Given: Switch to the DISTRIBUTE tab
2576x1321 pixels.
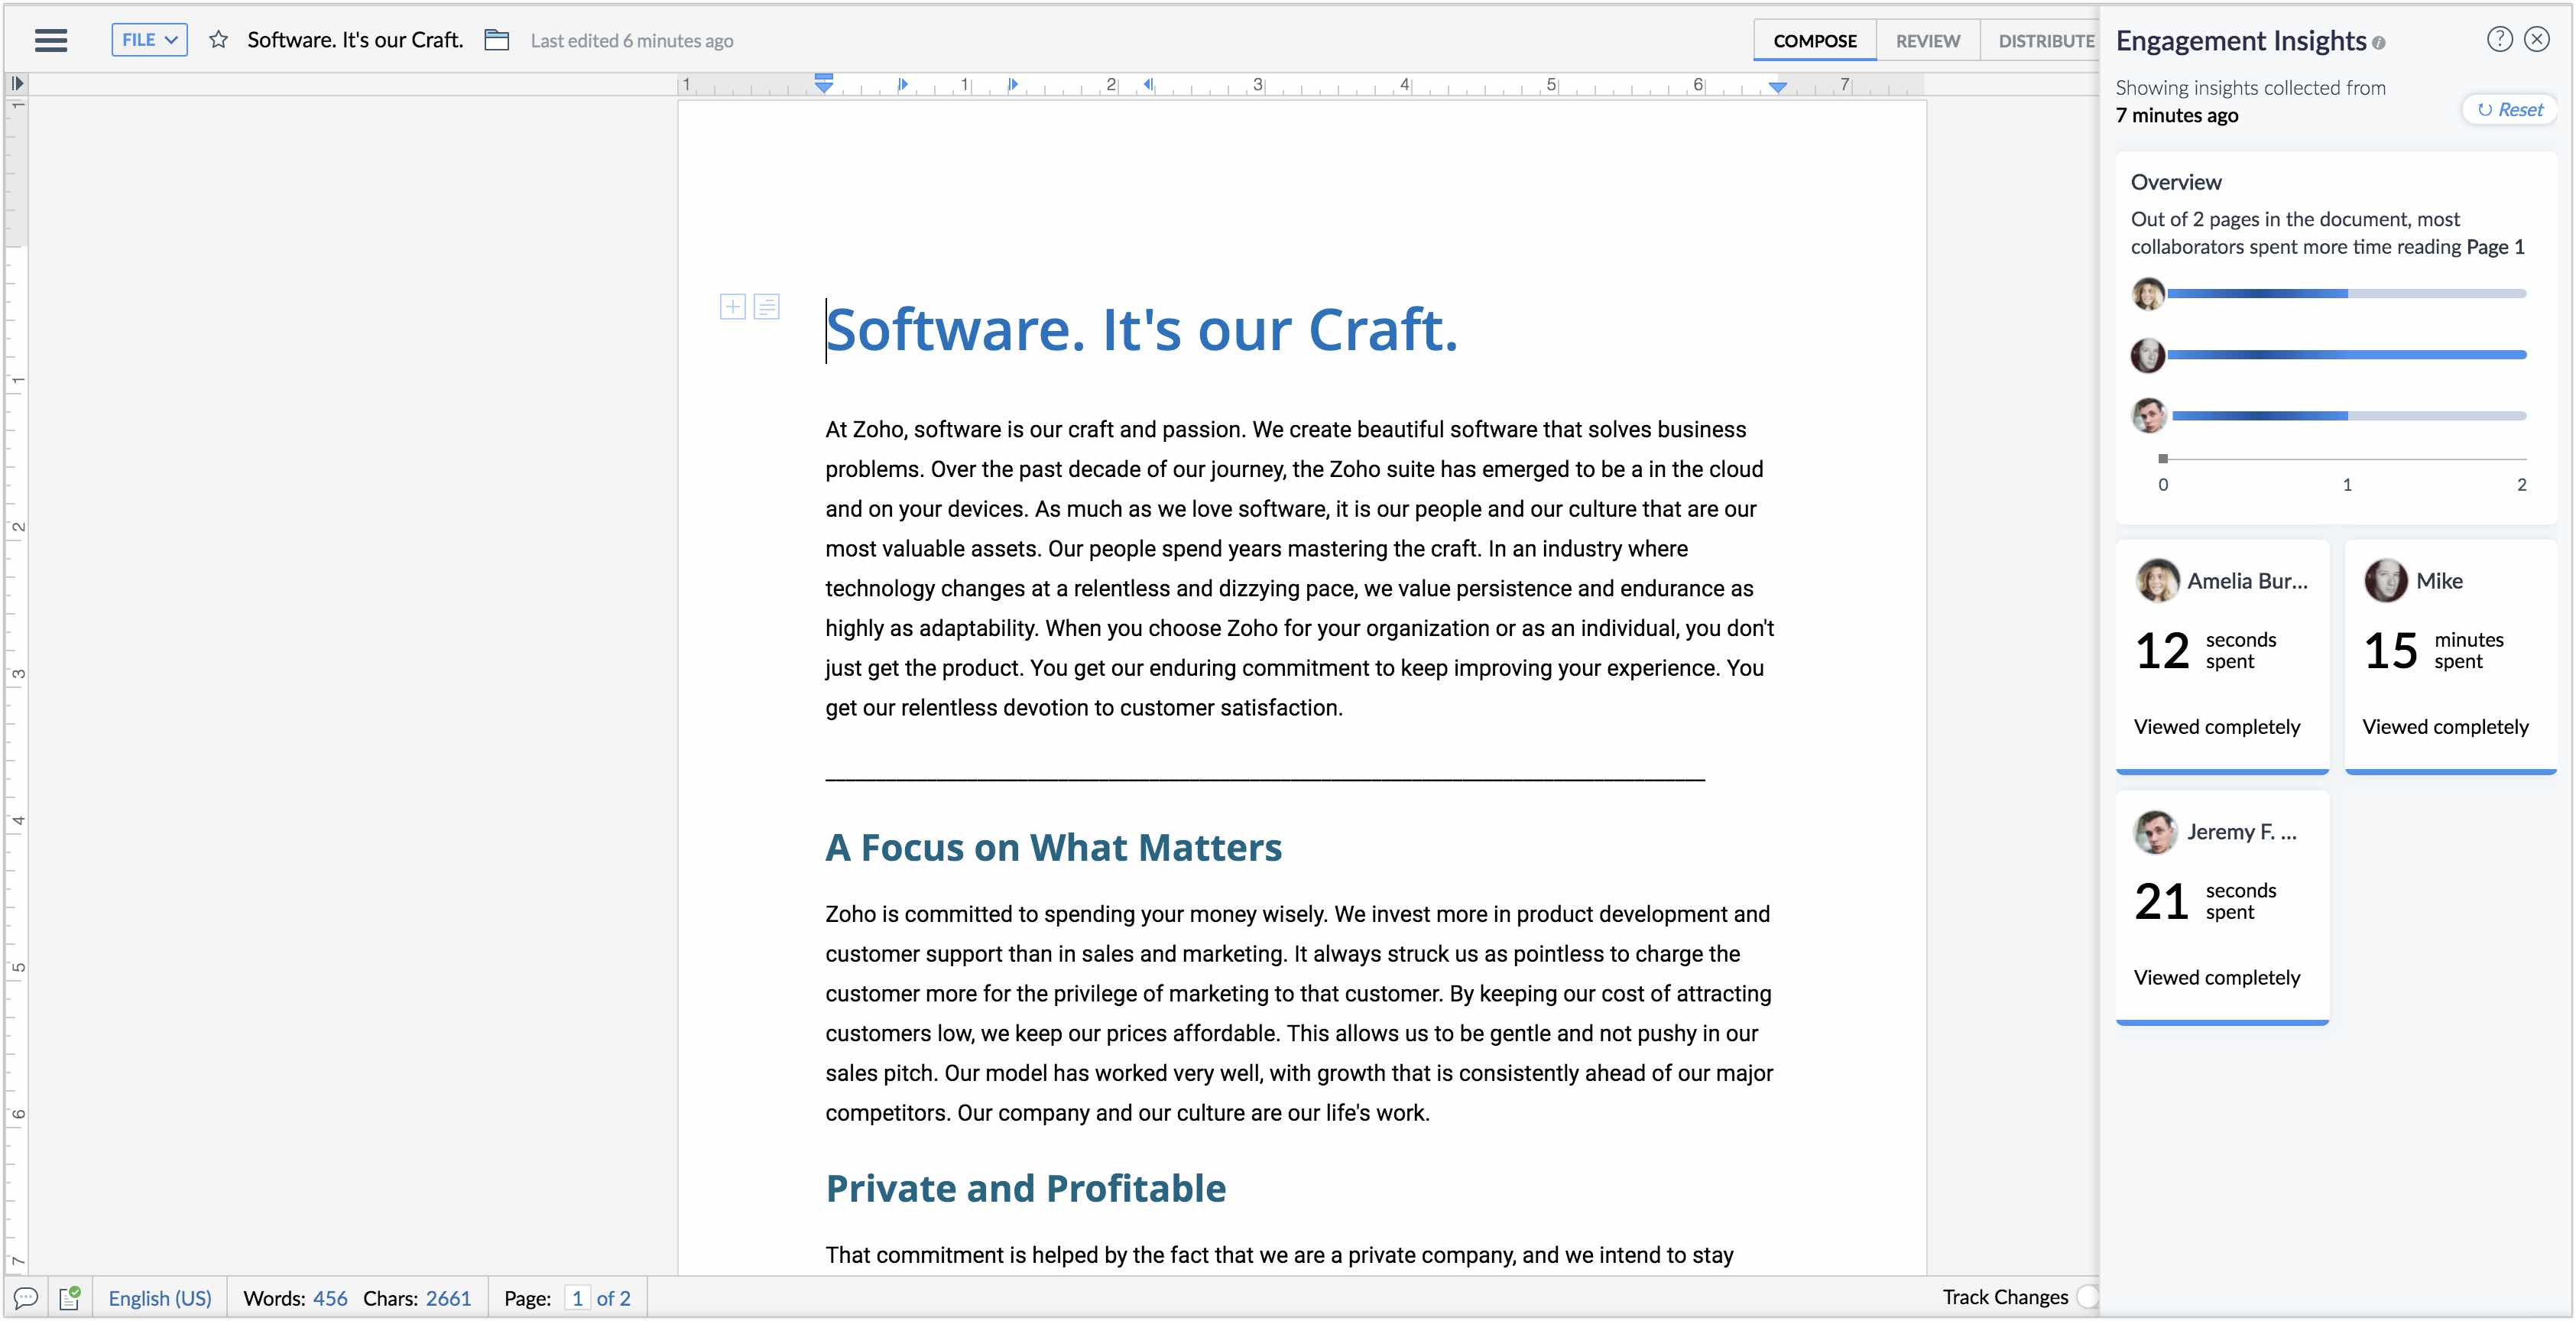Looking at the screenshot, I should pos(2045,41).
